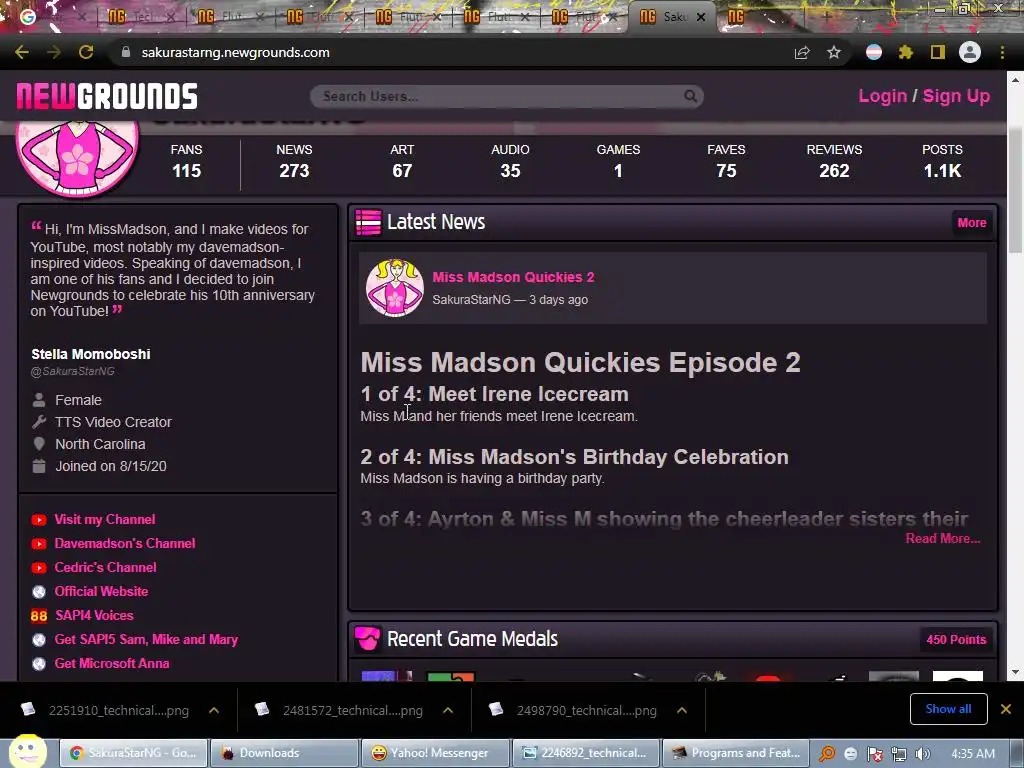Click the Login link

[882, 96]
